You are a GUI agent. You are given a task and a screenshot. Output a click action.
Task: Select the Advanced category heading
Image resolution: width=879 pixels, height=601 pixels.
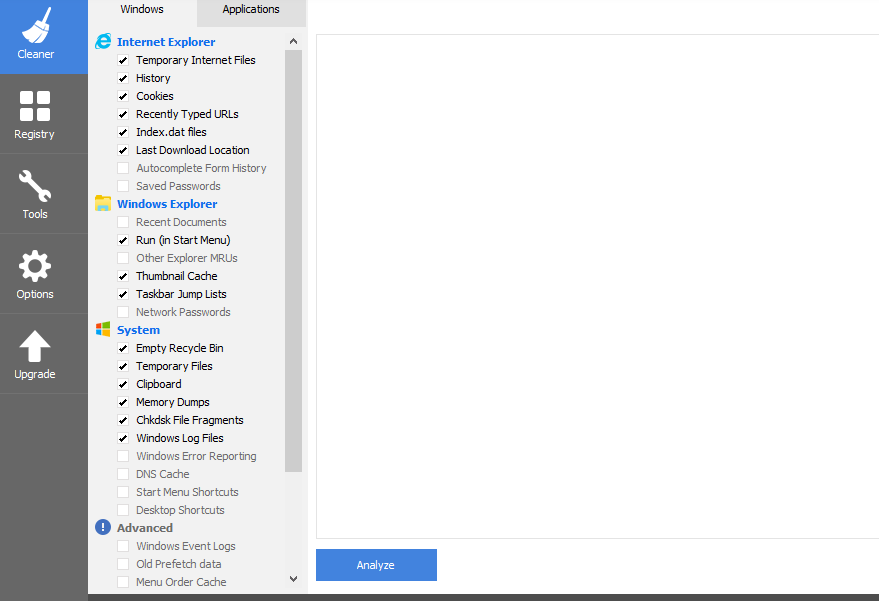point(145,528)
